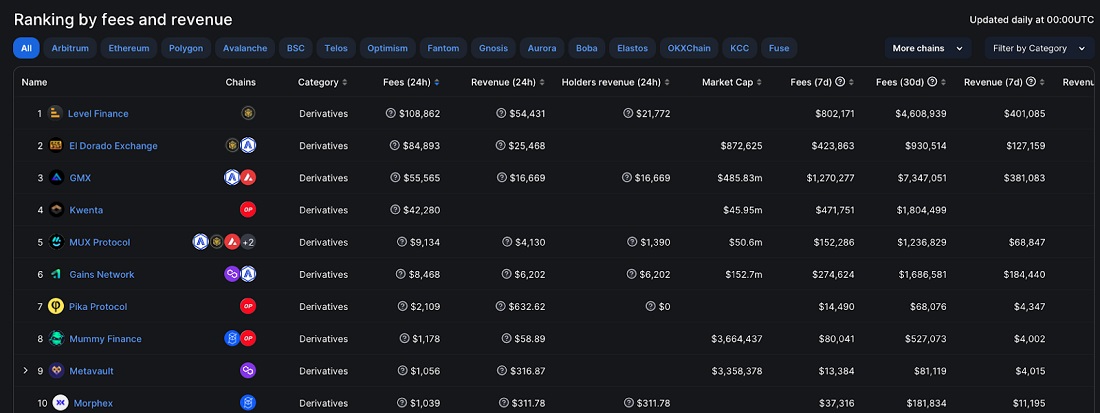Viewport: 1100px width, 413px height.
Task: Click the Polygon chain icon in Metavault row
Action: coord(248,371)
